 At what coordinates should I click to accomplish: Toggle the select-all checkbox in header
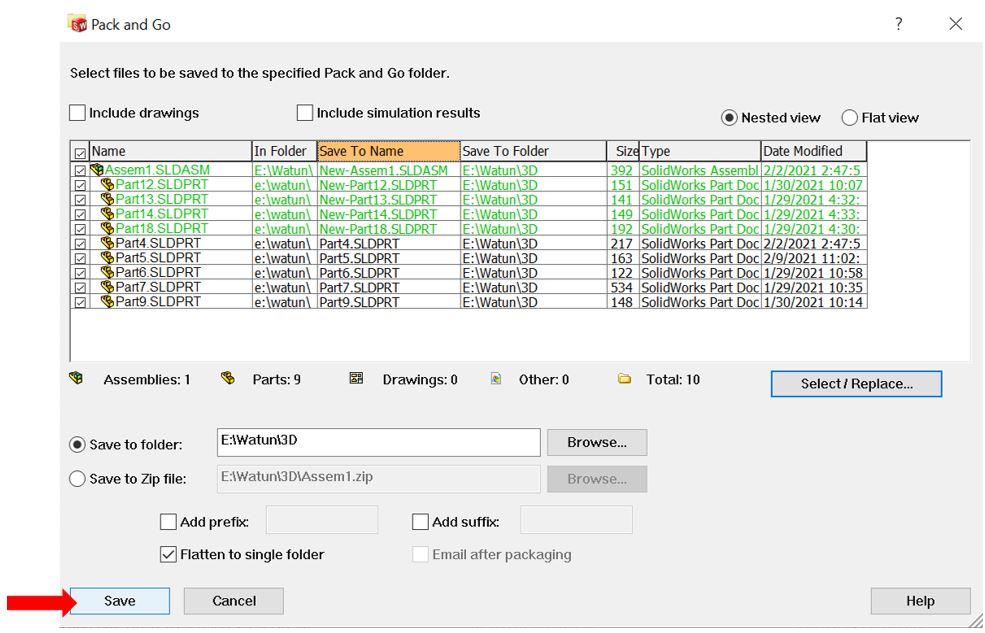pyautogui.click(x=80, y=153)
